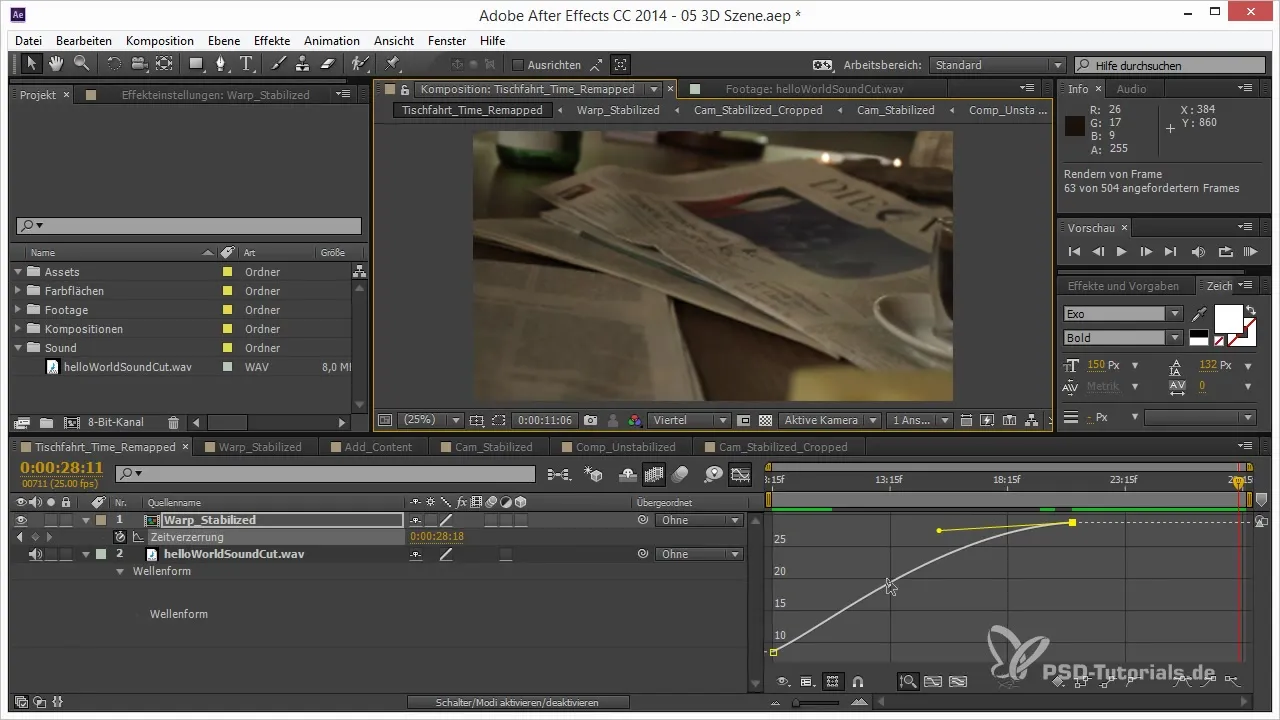Select the Brush tool
The width and height of the screenshot is (1280, 720).
pos(279,64)
